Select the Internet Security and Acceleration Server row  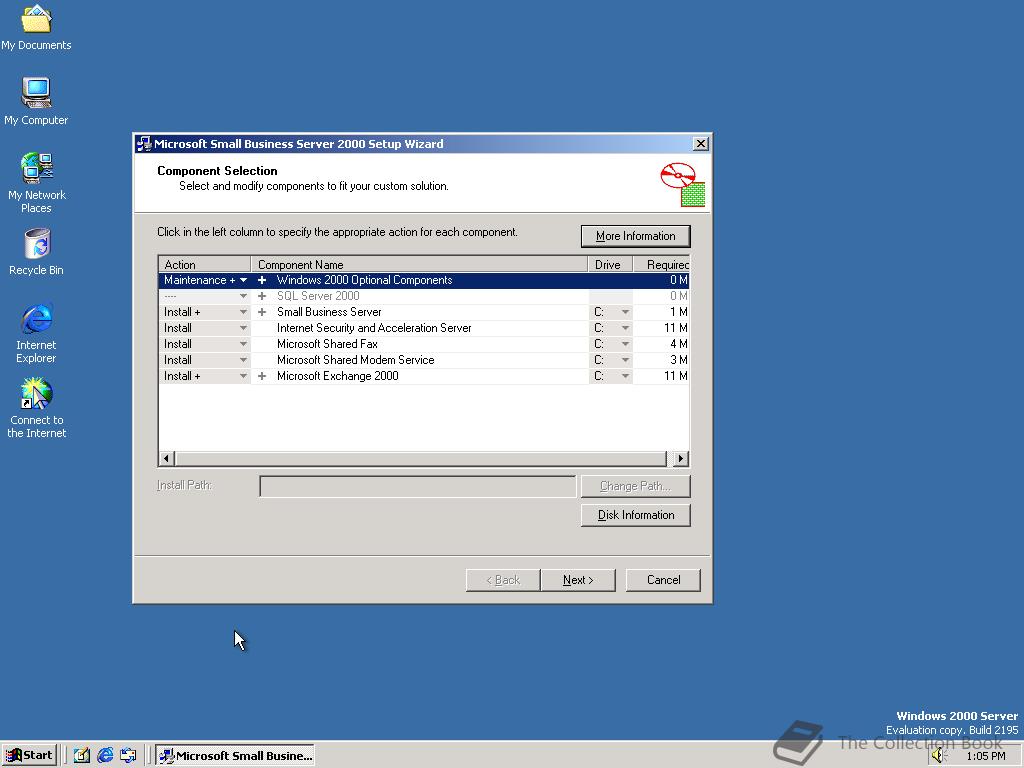click(x=424, y=328)
